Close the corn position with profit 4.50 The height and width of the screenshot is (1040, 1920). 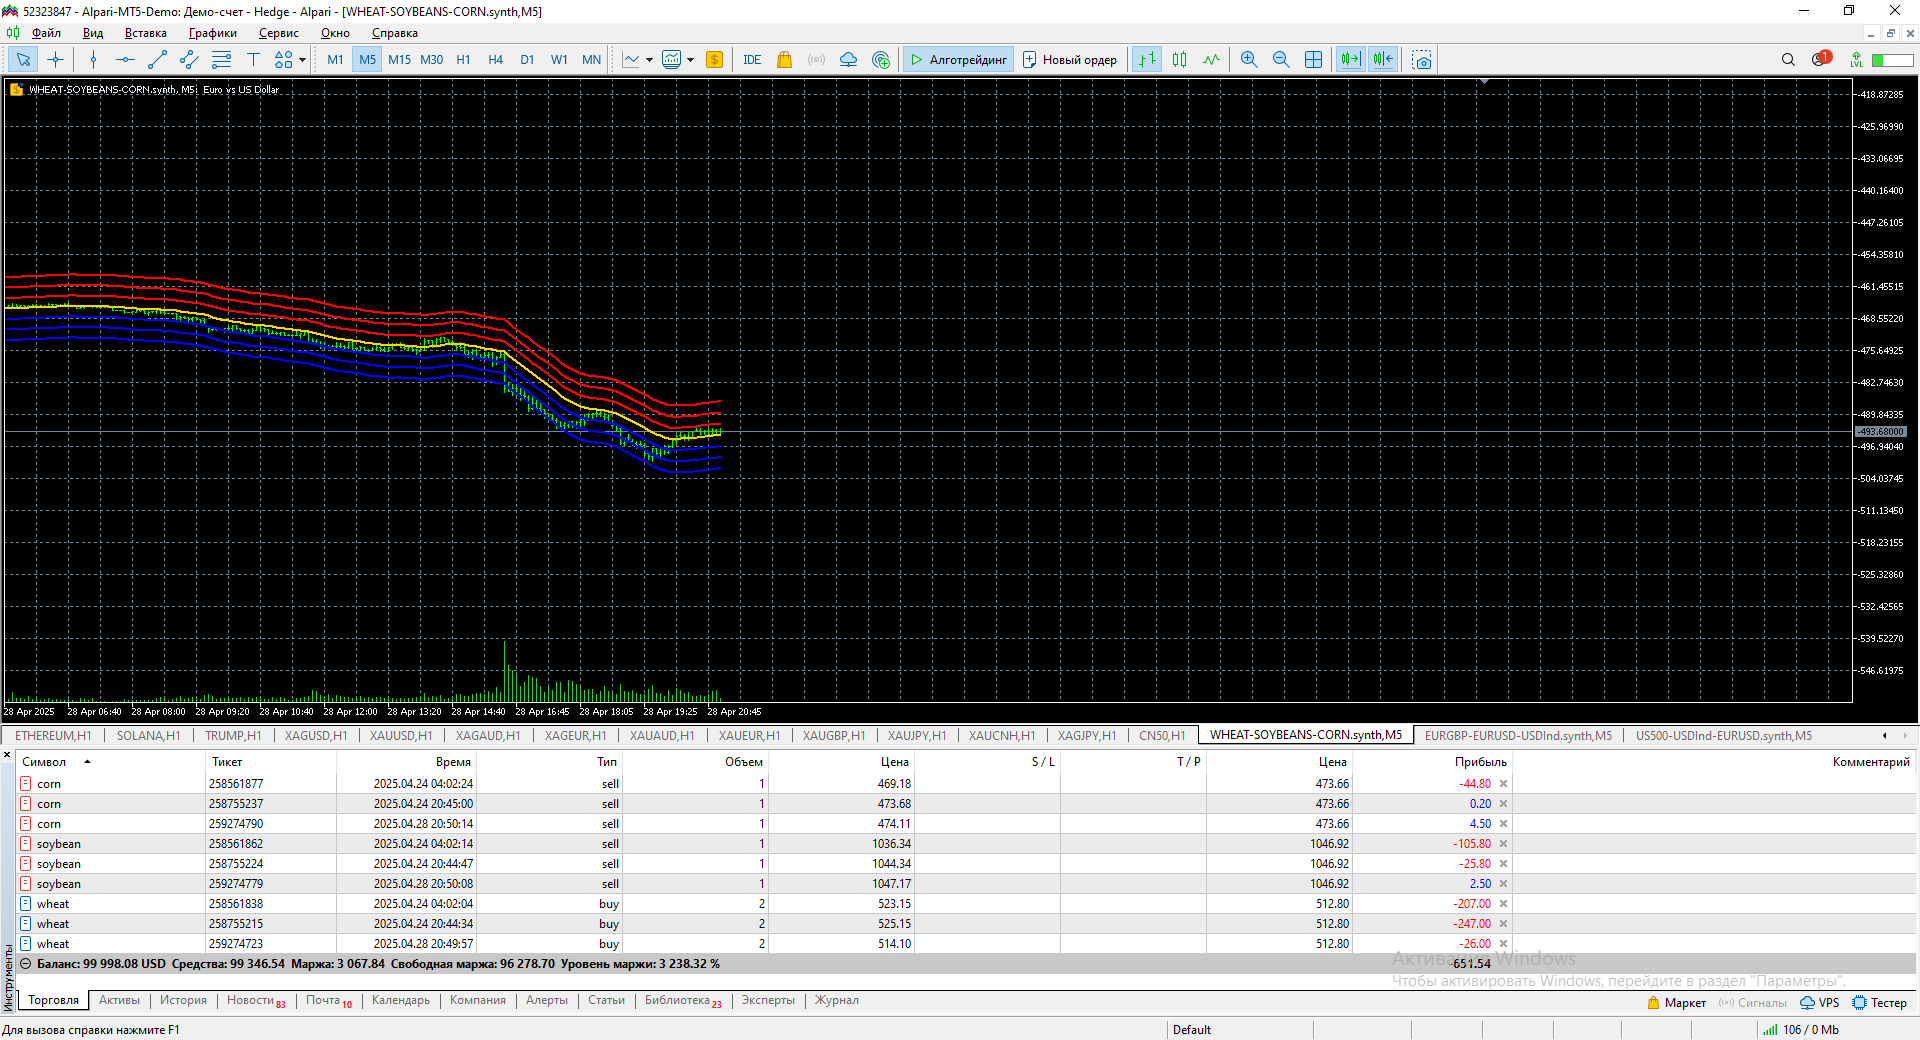[x=1503, y=824]
